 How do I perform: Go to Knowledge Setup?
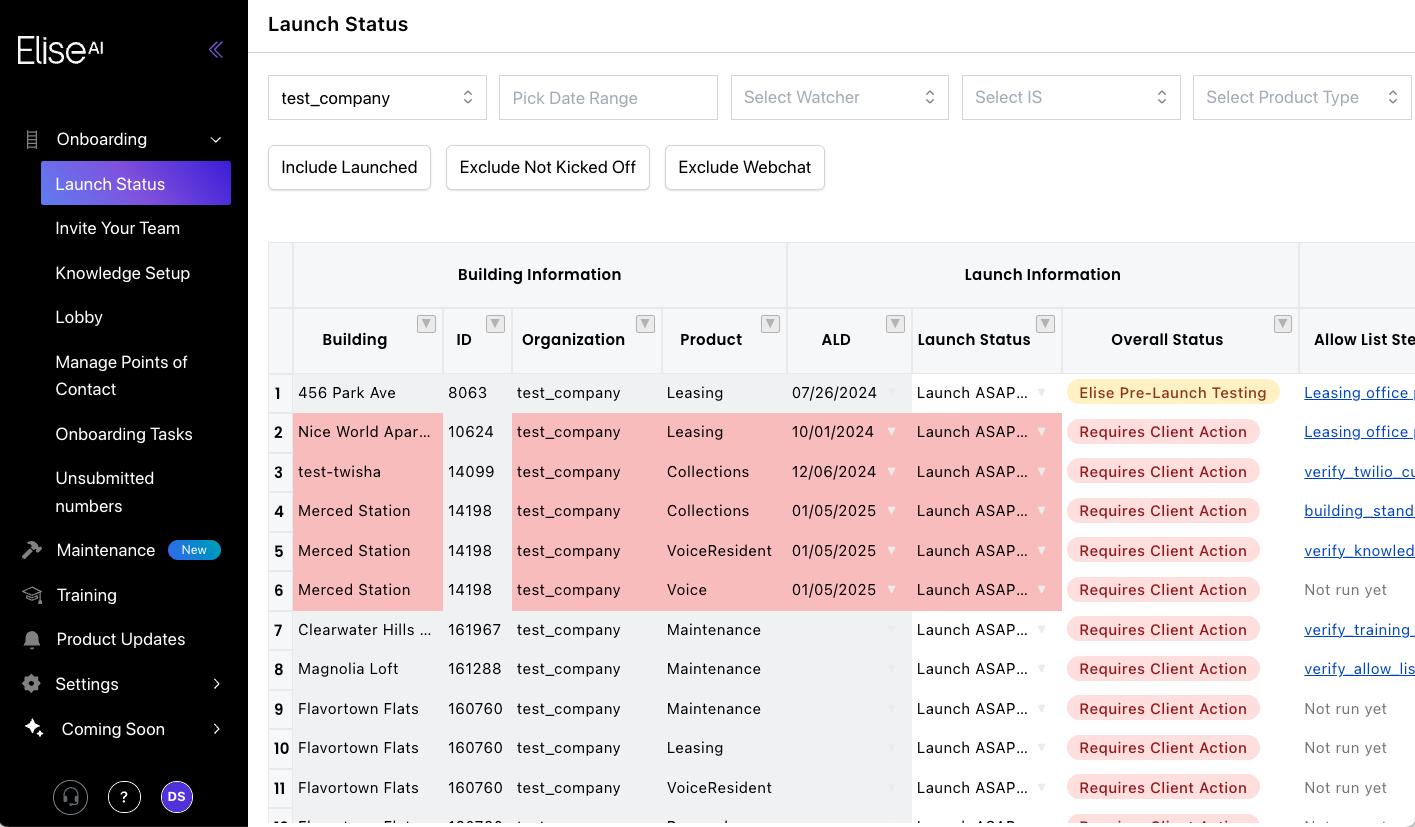(123, 273)
